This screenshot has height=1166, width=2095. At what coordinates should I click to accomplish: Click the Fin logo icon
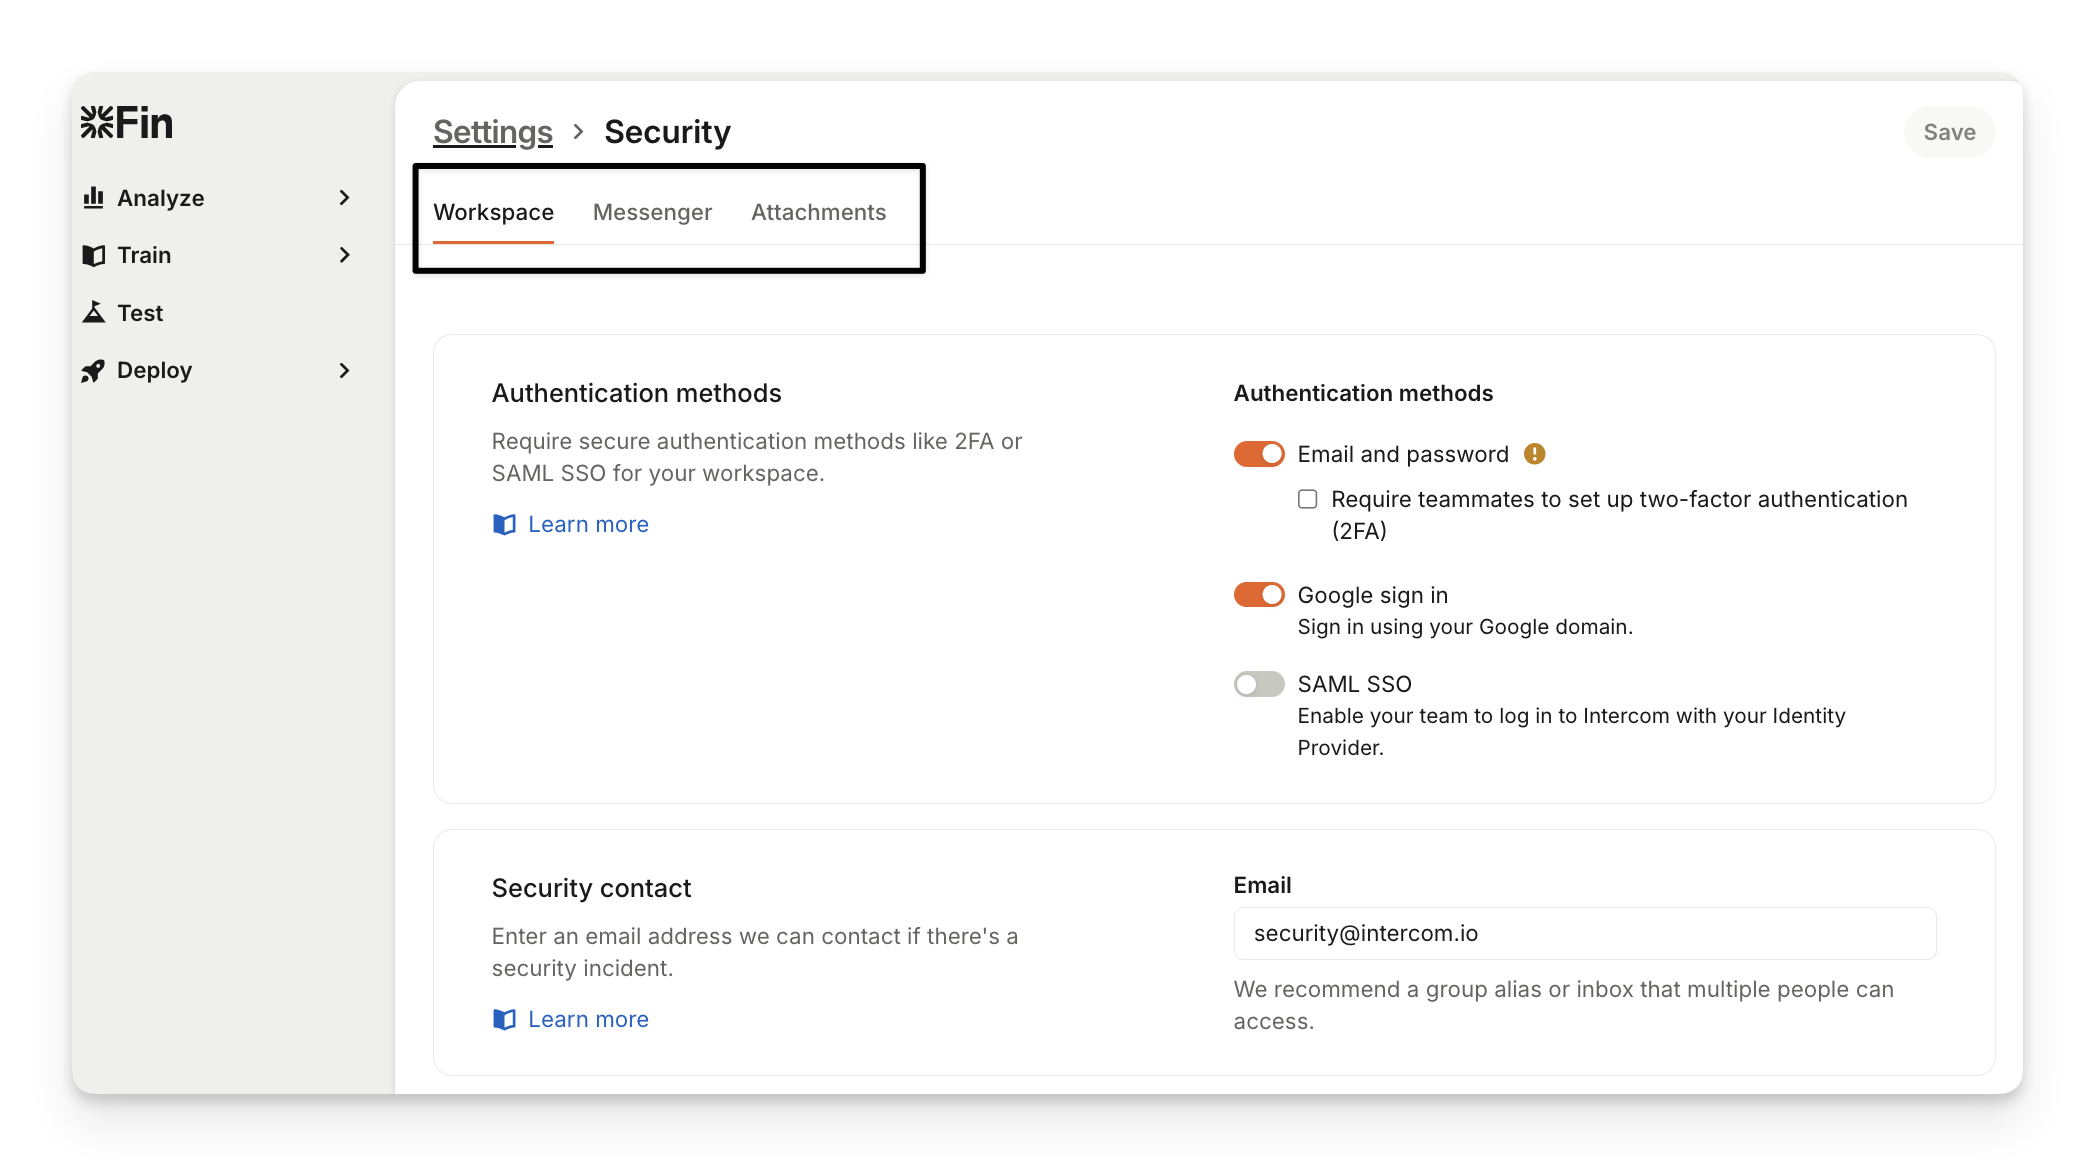(x=97, y=123)
